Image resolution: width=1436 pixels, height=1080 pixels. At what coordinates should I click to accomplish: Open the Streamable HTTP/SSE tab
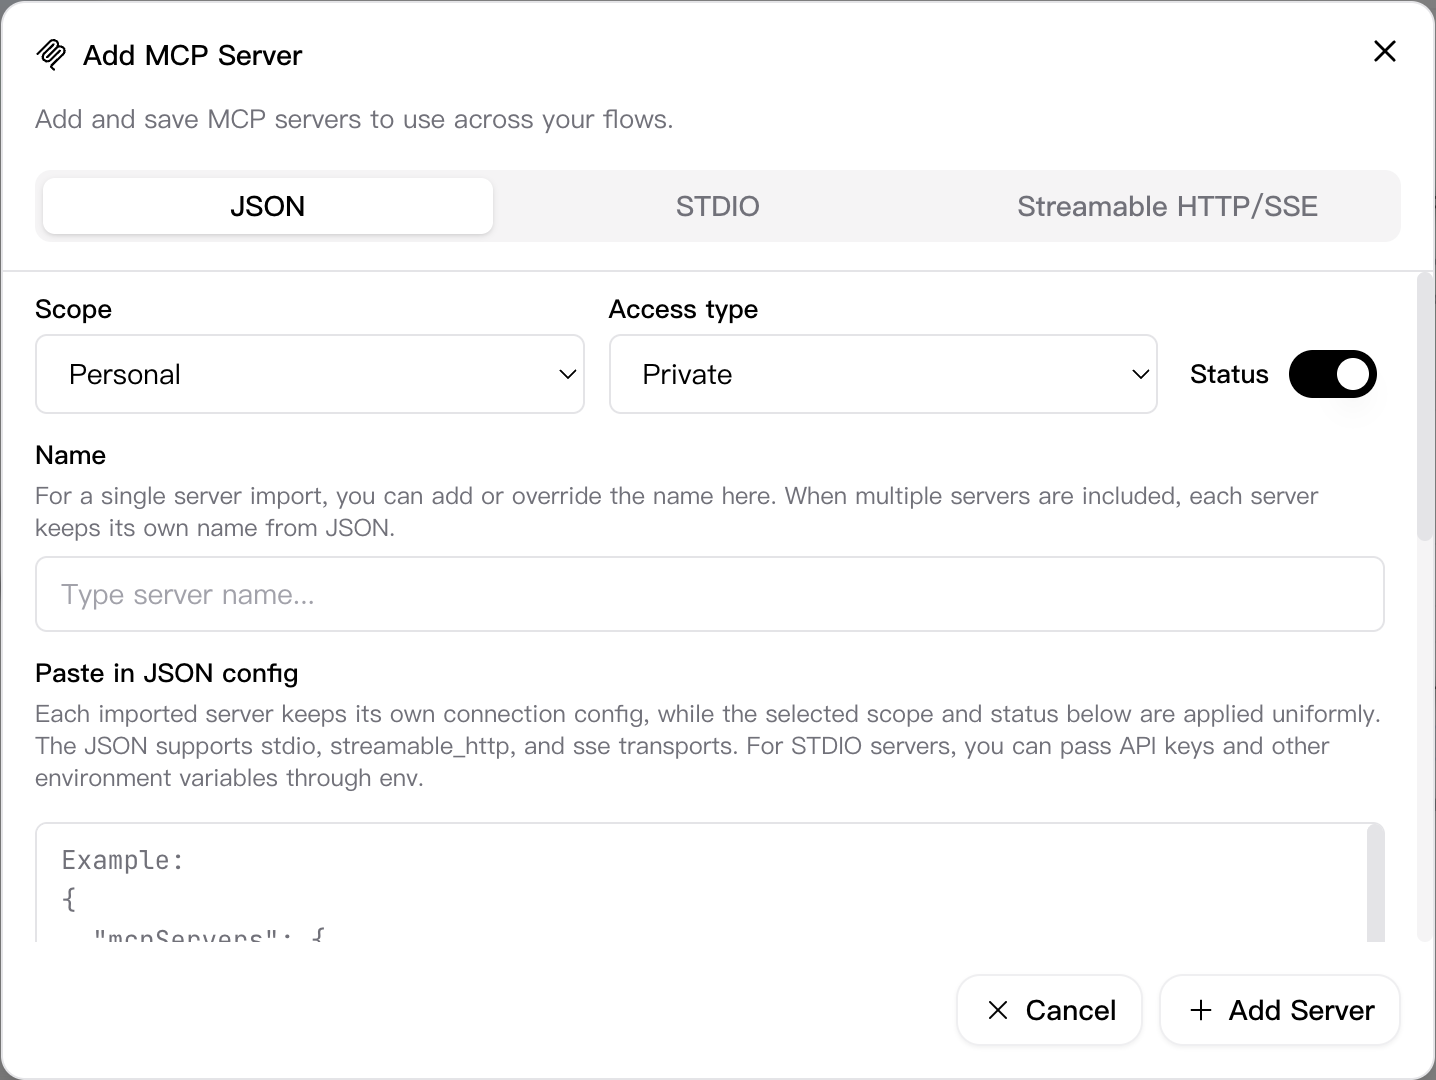[1167, 206]
